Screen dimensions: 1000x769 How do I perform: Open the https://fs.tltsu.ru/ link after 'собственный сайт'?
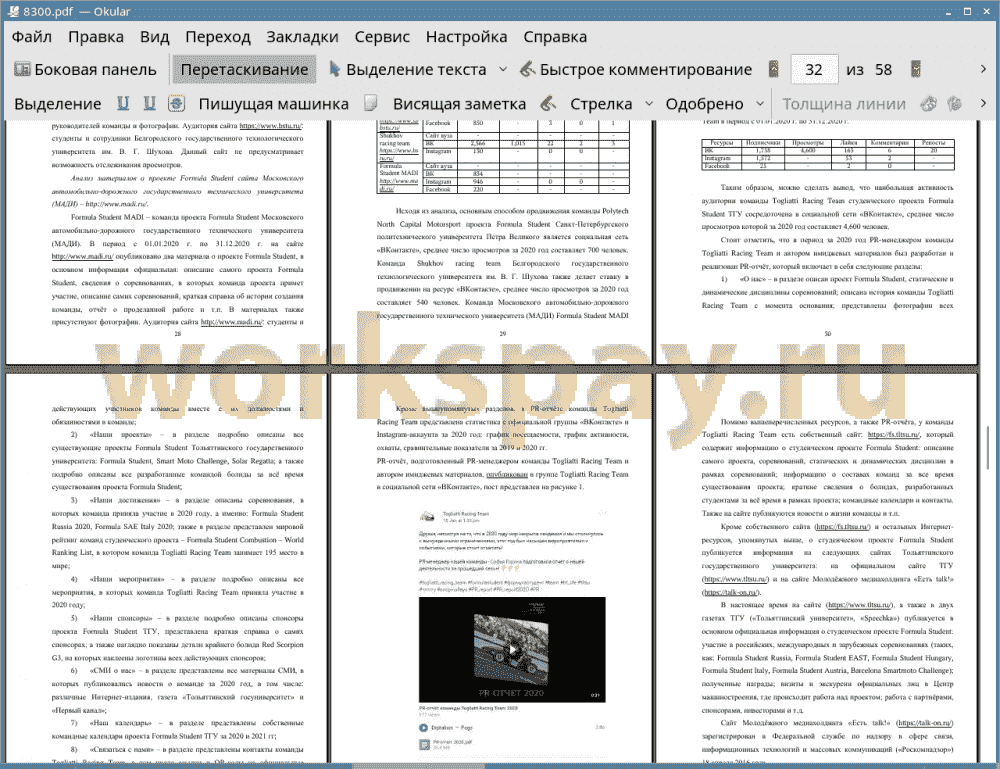click(x=893, y=434)
